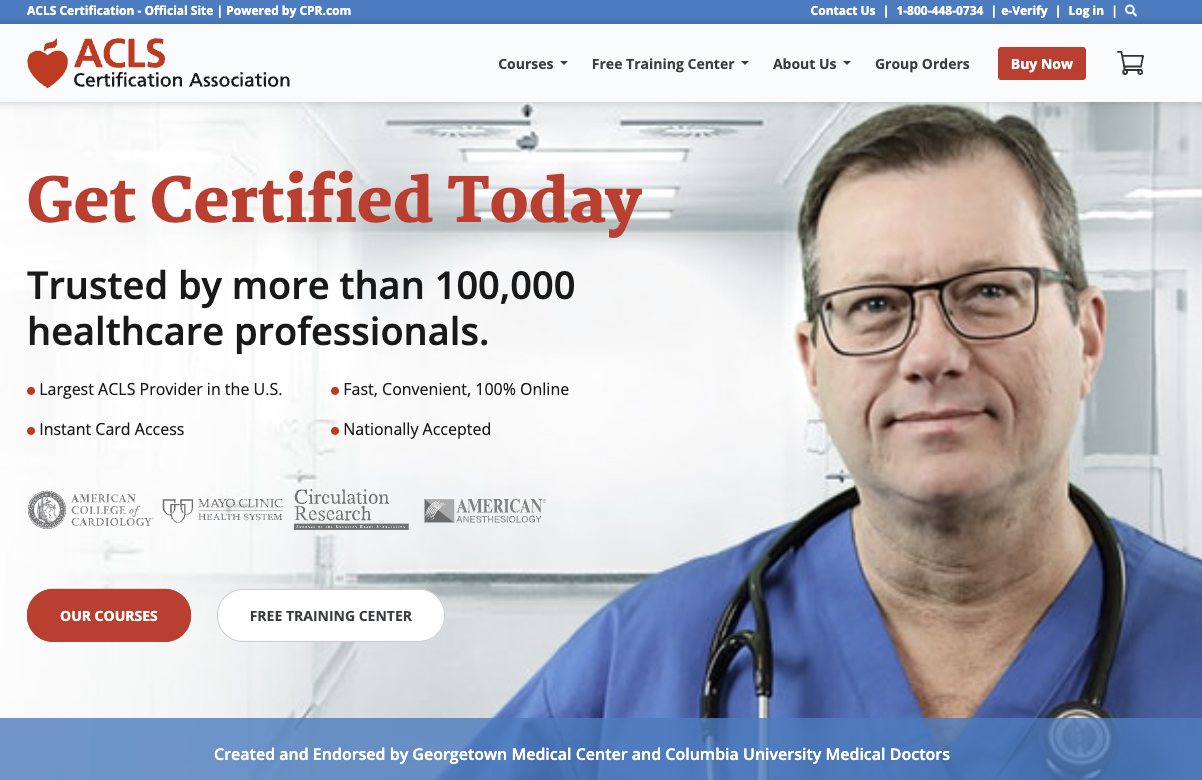Open the e-Verify link
The height and width of the screenshot is (780, 1202).
pyautogui.click(x=1024, y=11)
